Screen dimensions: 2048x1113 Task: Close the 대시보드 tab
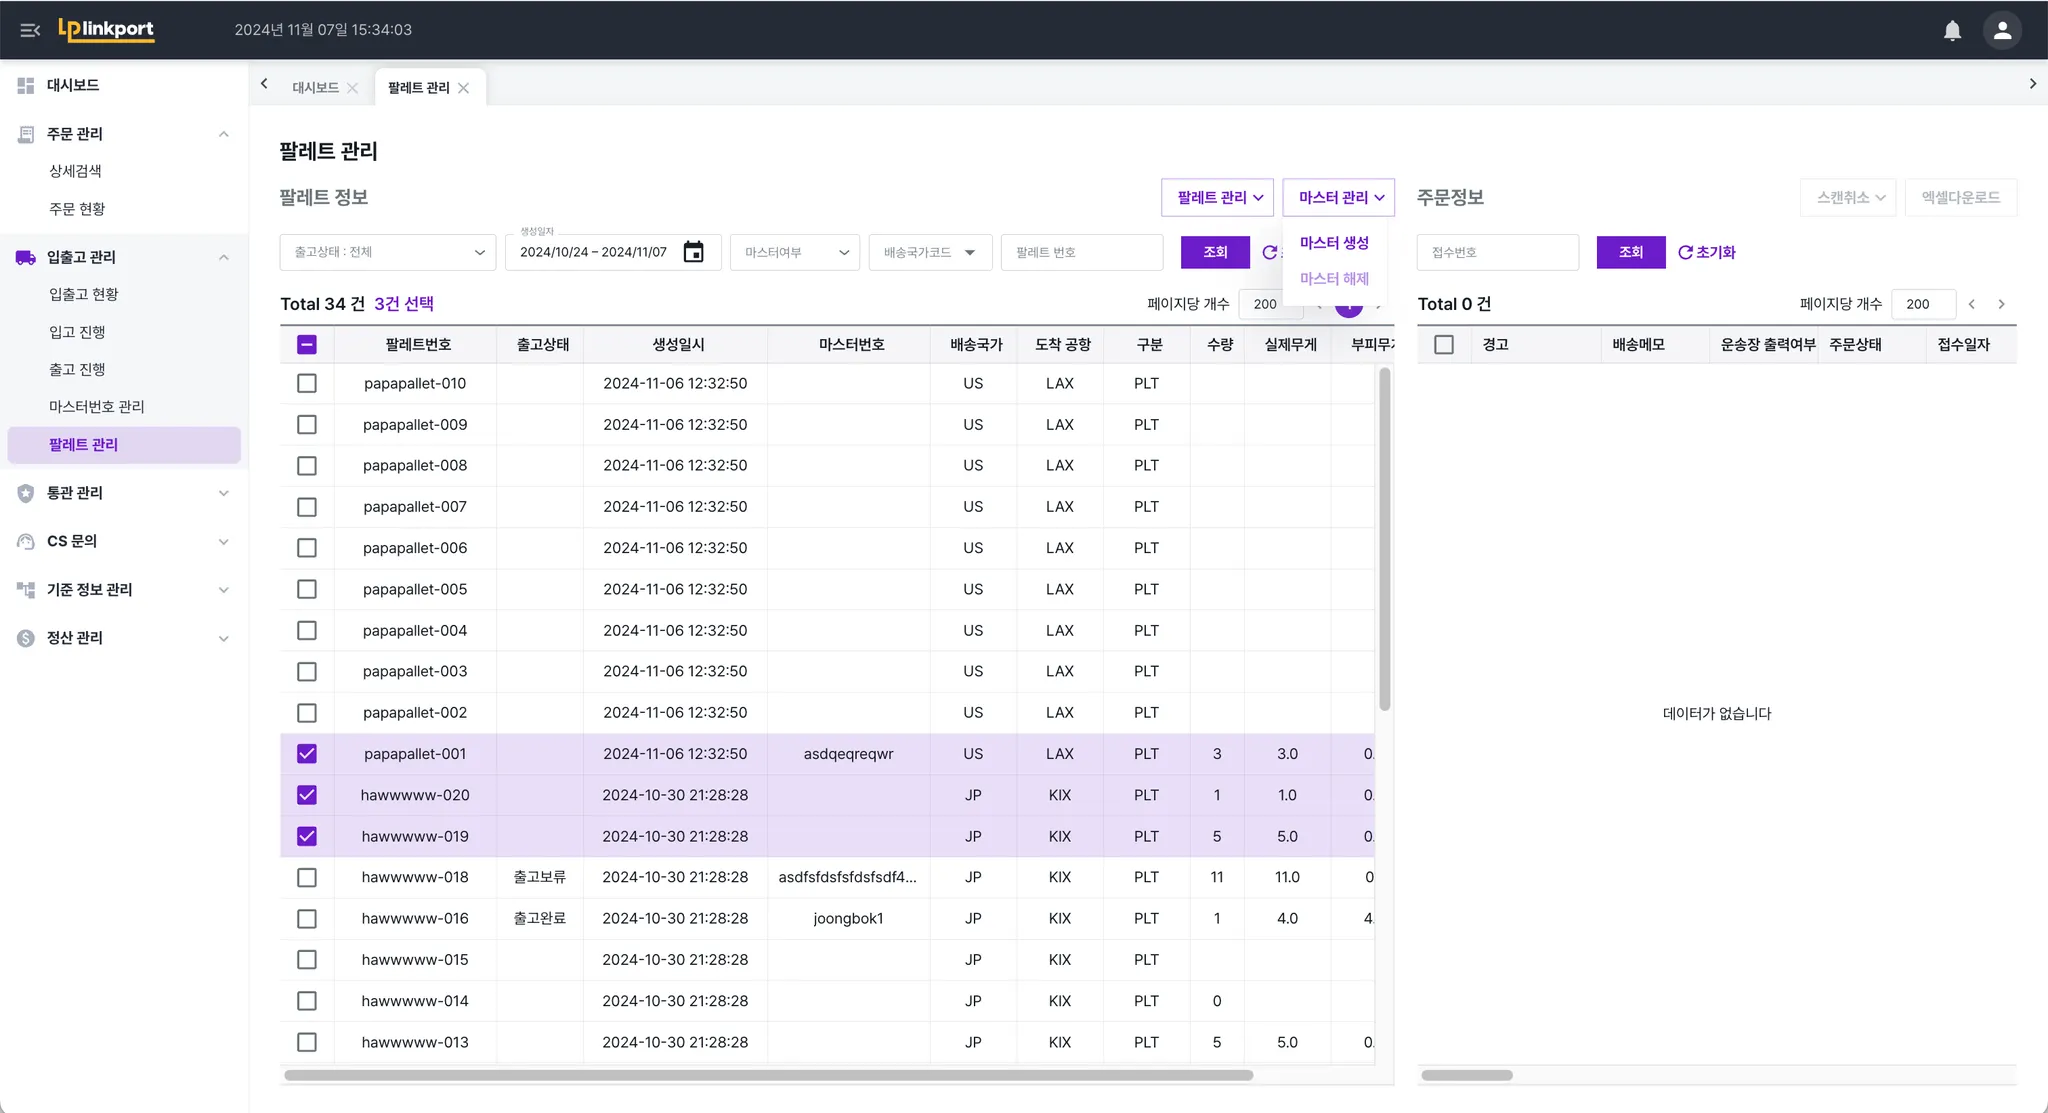[x=353, y=88]
